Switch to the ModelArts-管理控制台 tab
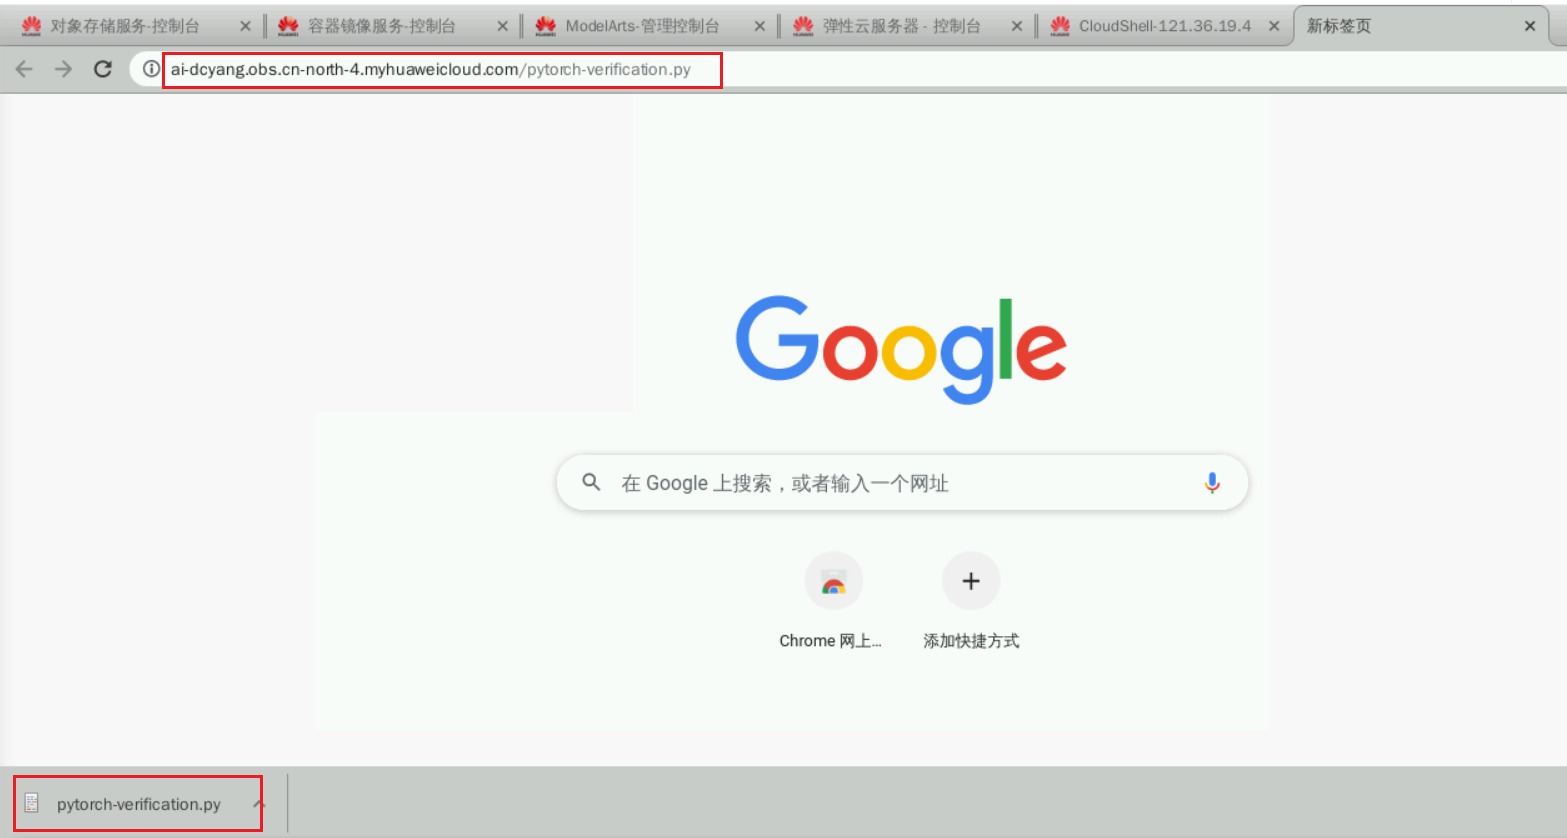The width and height of the screenshot is (1567, 838). 641,26
